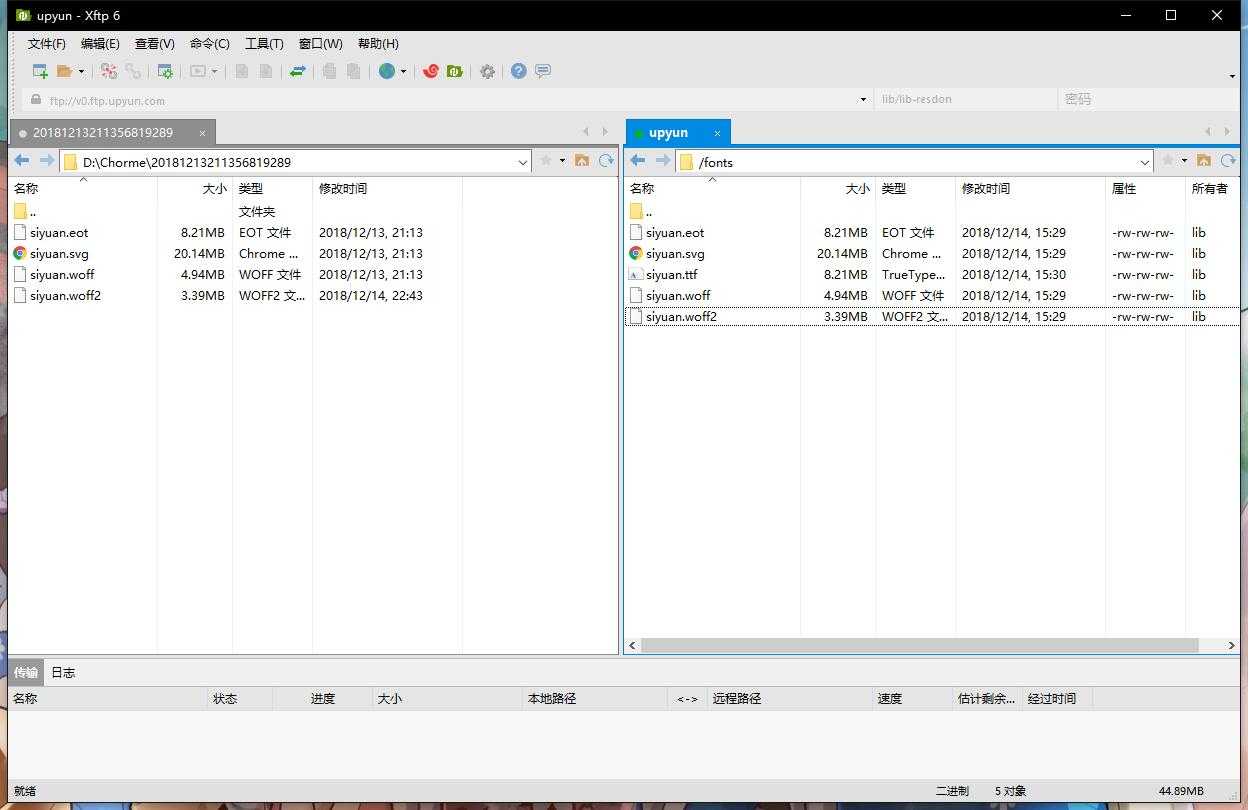
Task: Refresh the remote /fonts pane
Action: 1228,161
